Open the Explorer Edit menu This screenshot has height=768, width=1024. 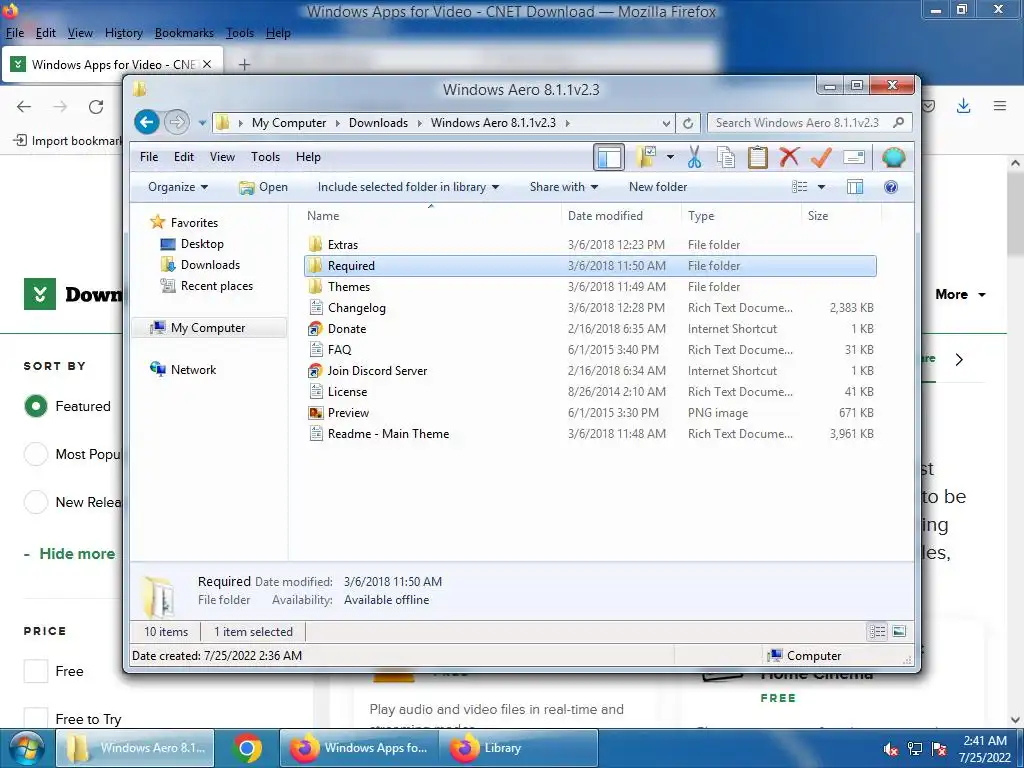point(184,157)
